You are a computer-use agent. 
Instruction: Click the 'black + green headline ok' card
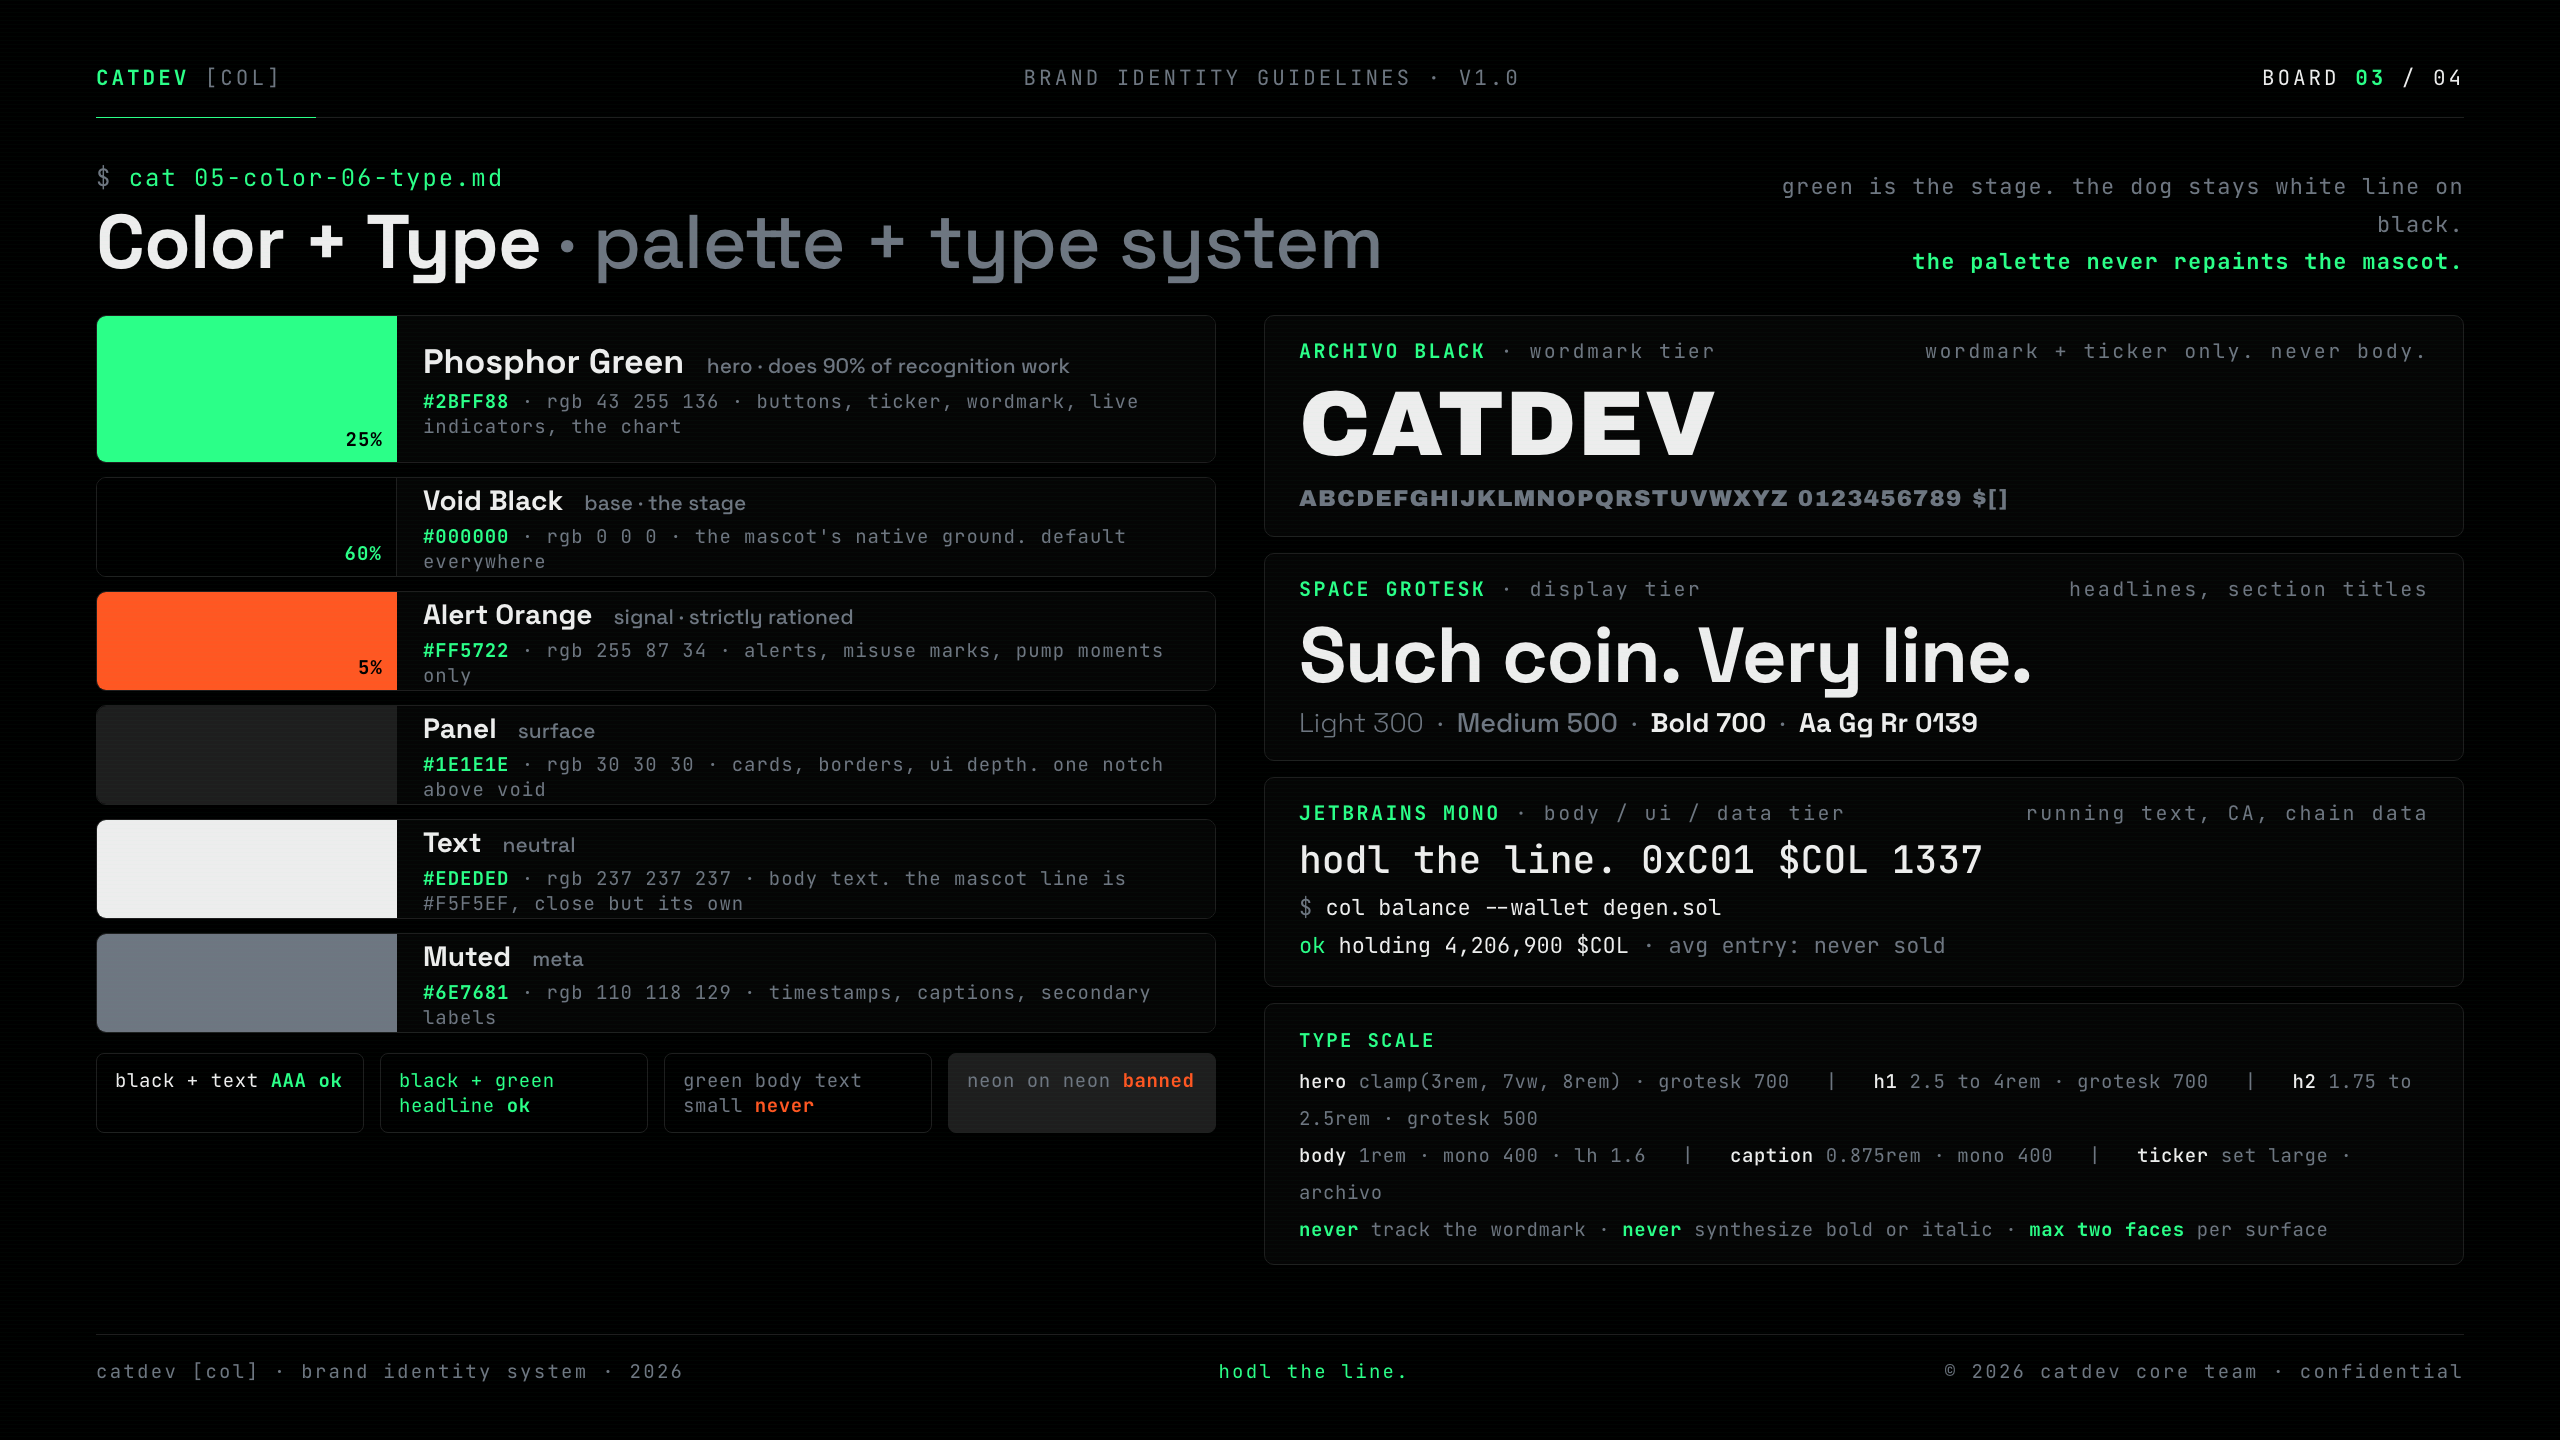coord(514,1093)
